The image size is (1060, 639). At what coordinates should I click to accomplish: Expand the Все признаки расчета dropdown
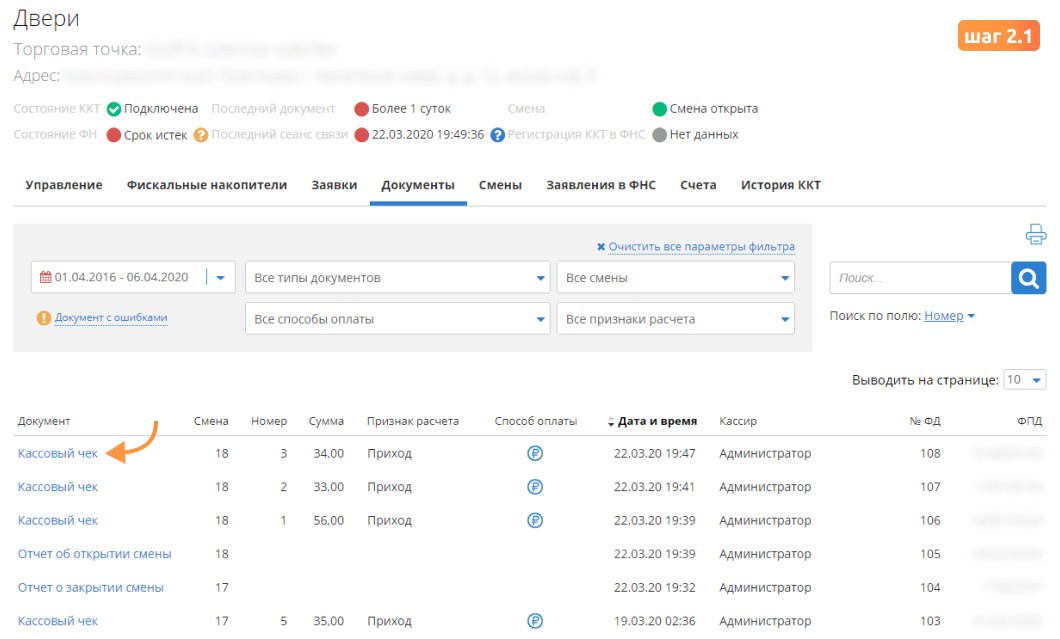tap(675, 319)
